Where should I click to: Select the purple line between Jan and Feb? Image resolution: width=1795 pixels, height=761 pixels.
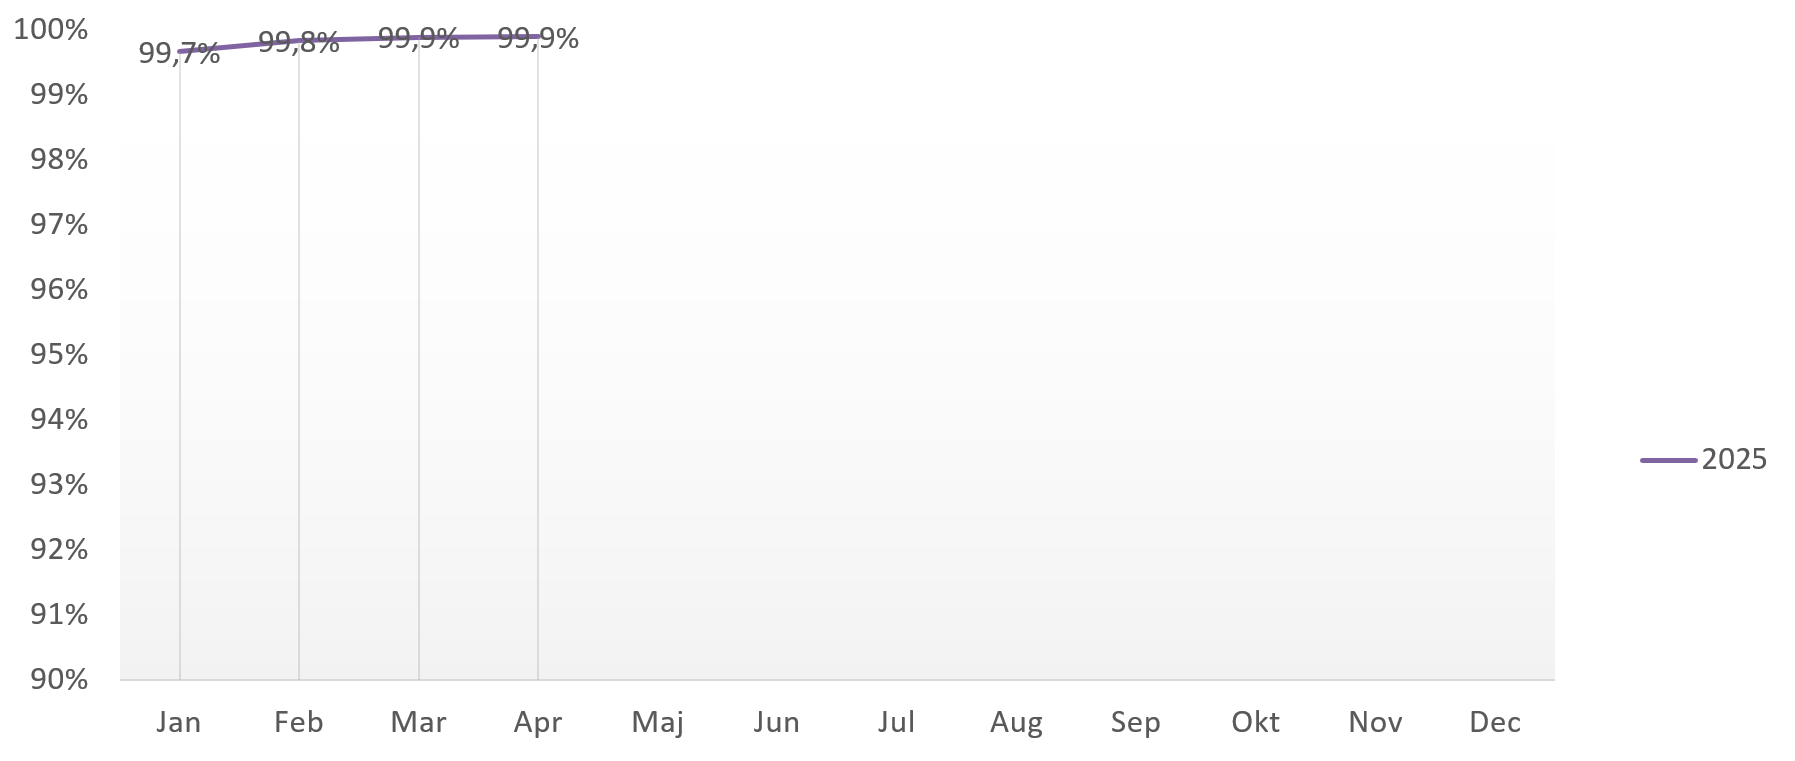[x=239, y=45]
